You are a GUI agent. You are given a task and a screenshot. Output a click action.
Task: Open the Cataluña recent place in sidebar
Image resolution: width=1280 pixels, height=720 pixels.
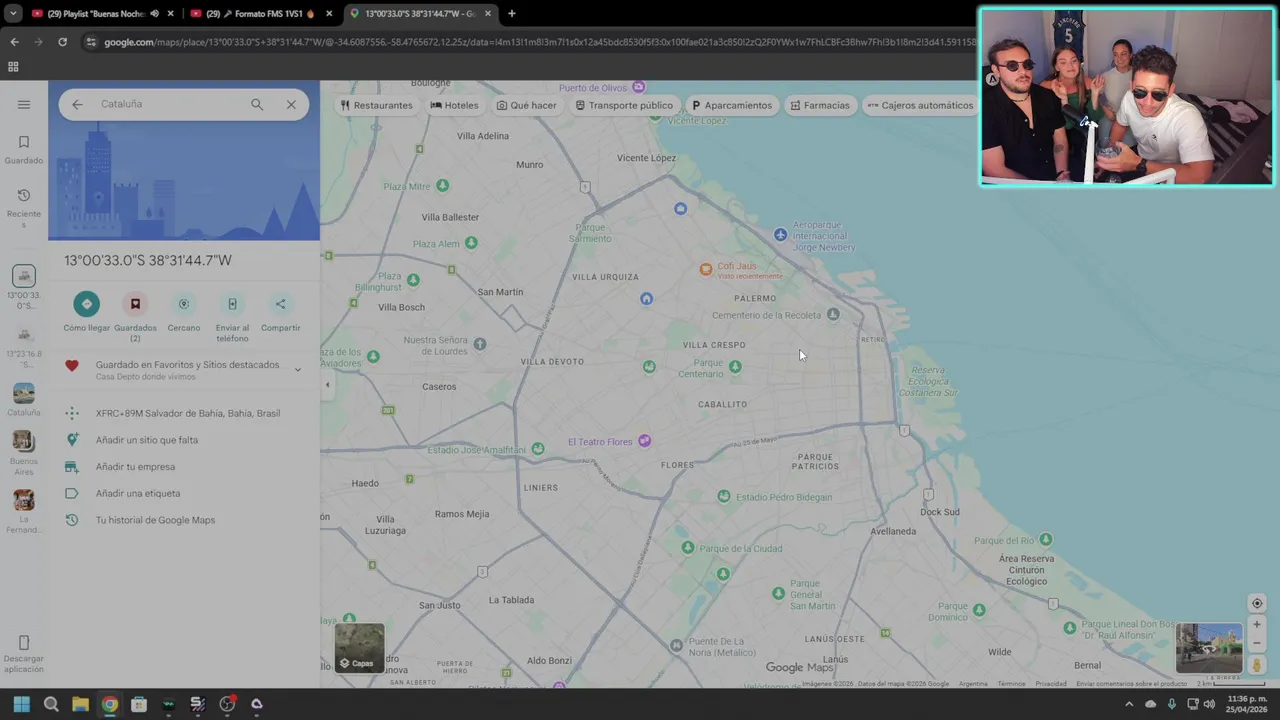click(24, 400)
